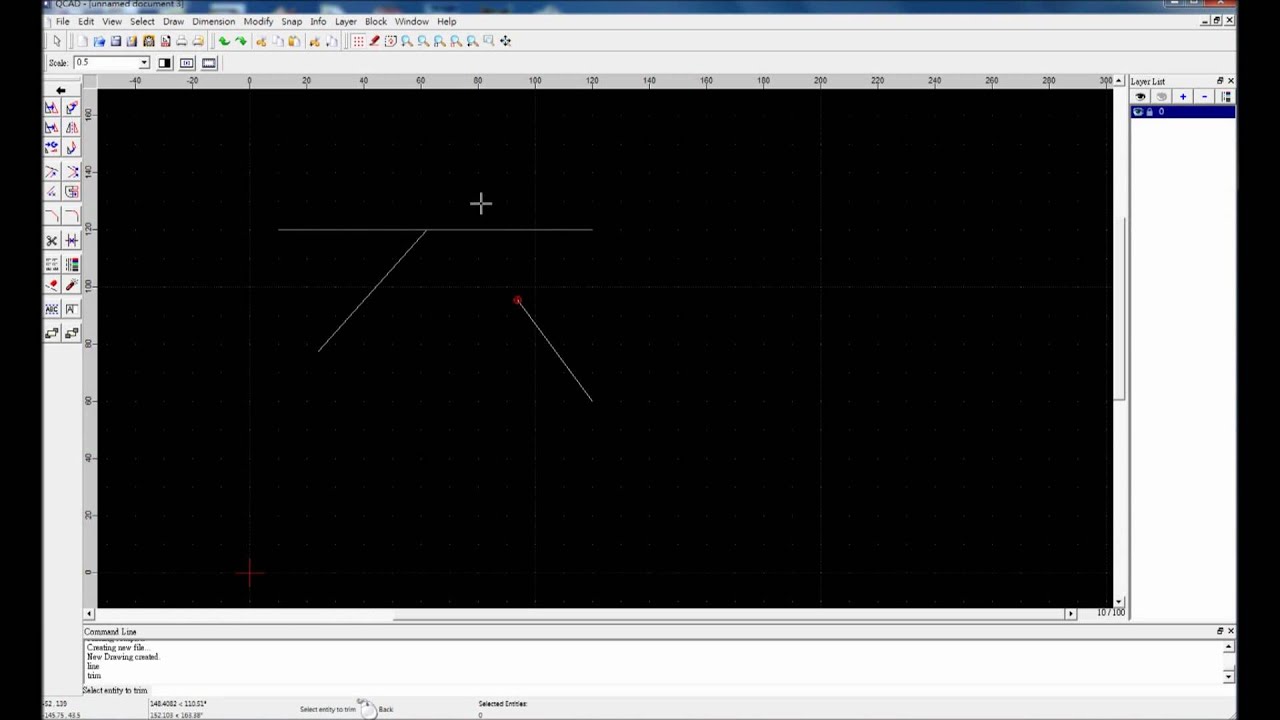1280x720 pixels.
Task: Create a new document with the New icon
Action: click(83, 41)
